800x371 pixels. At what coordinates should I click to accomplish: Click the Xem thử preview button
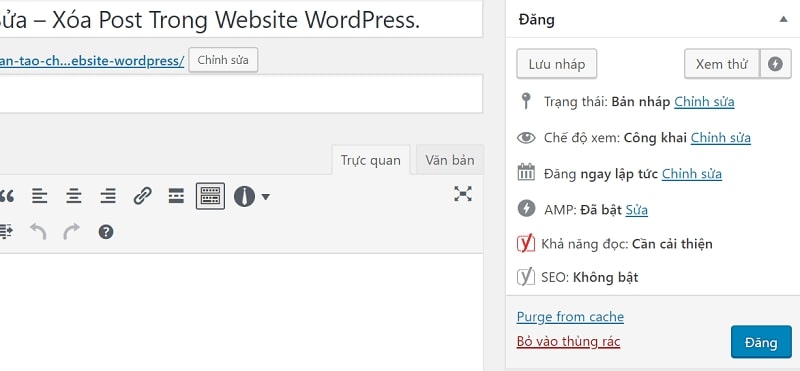pyautogui.click(x=722, y=64)
